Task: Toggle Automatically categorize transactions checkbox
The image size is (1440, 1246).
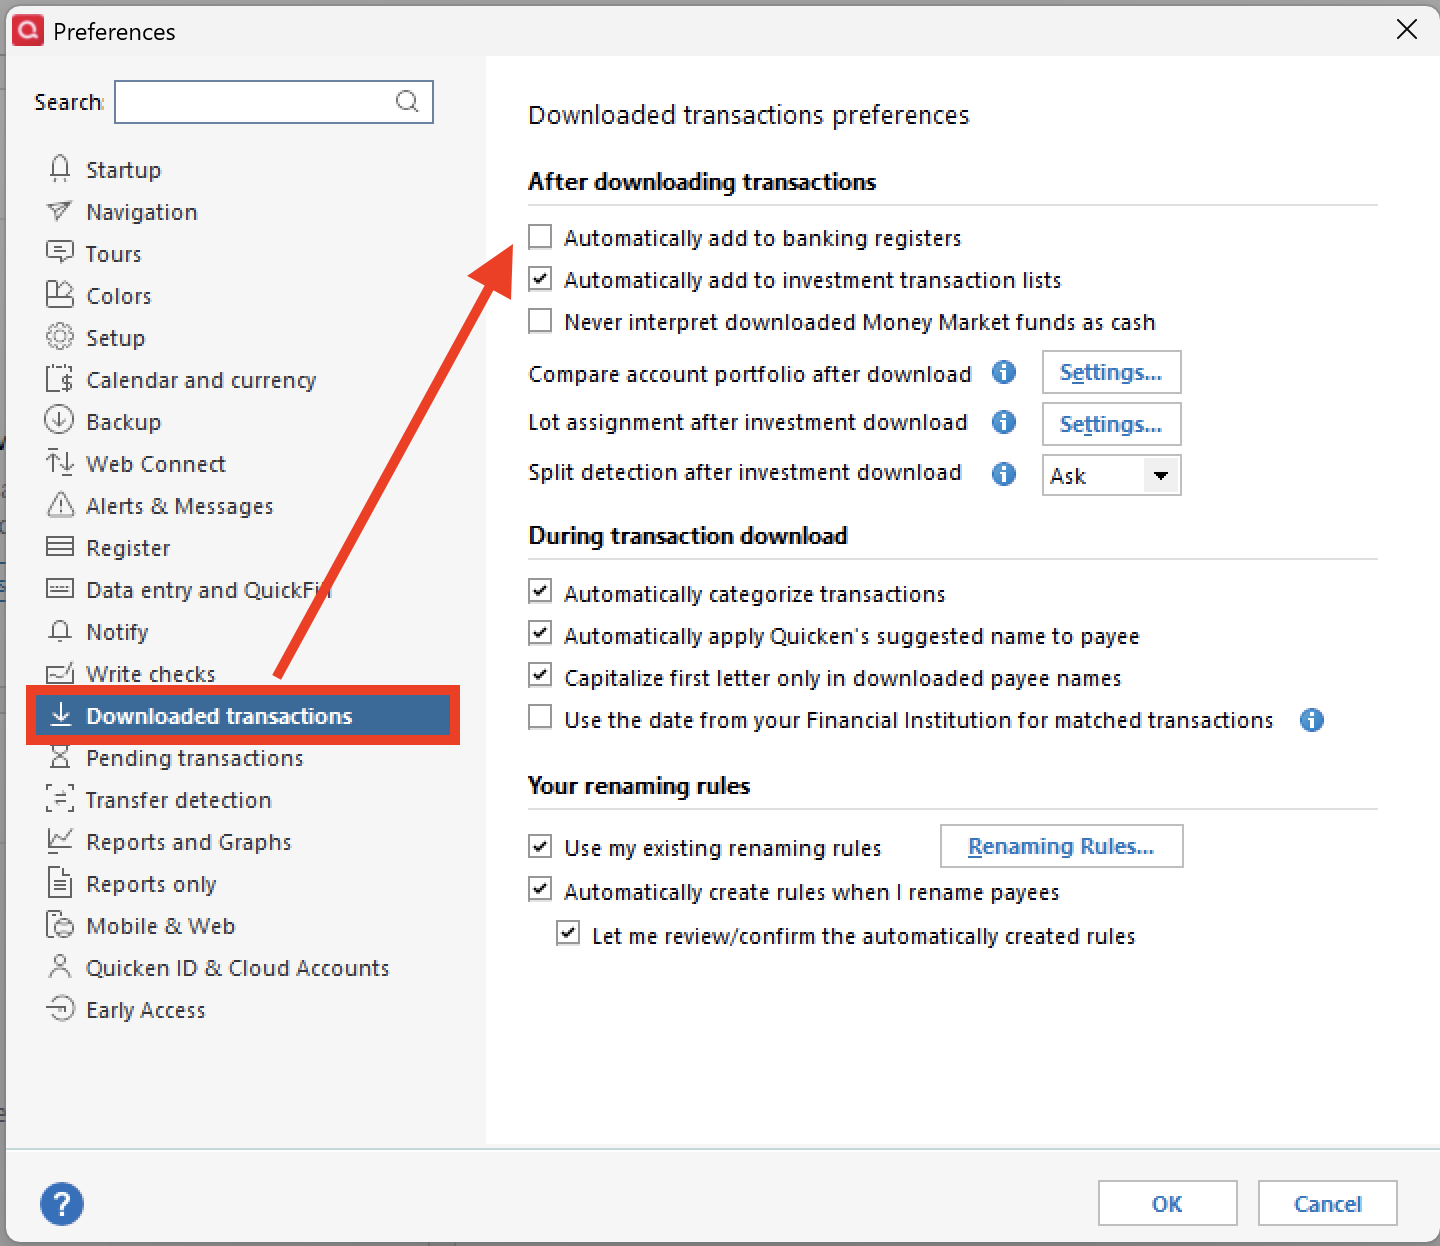Action: (x=540, y=592)
